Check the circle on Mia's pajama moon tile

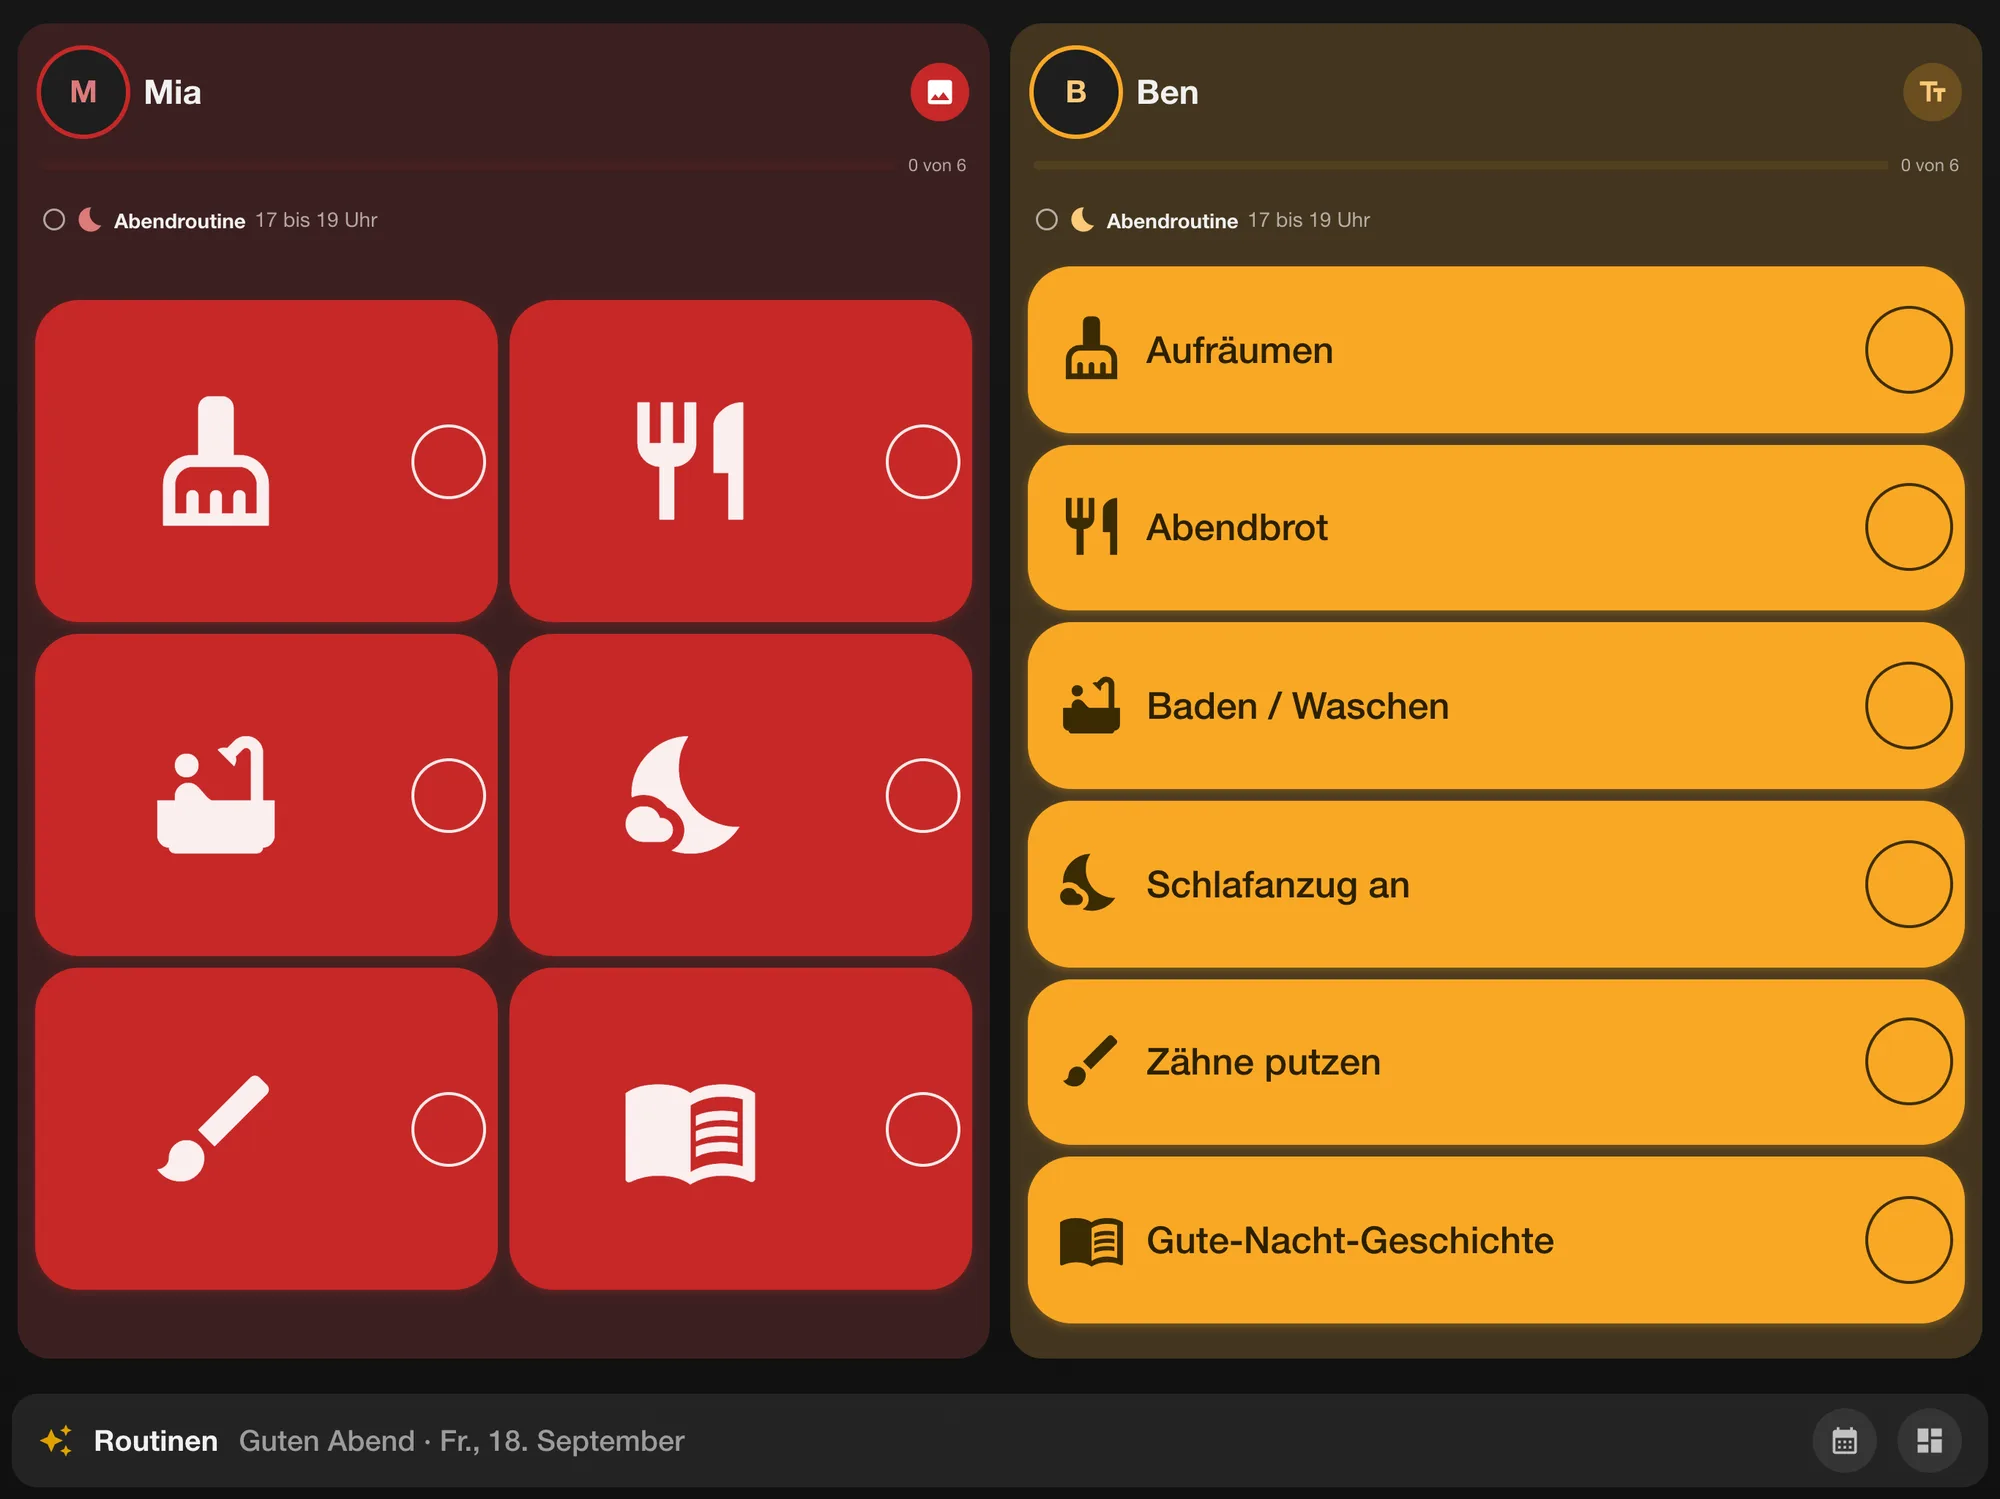click(x=922, y=795)
